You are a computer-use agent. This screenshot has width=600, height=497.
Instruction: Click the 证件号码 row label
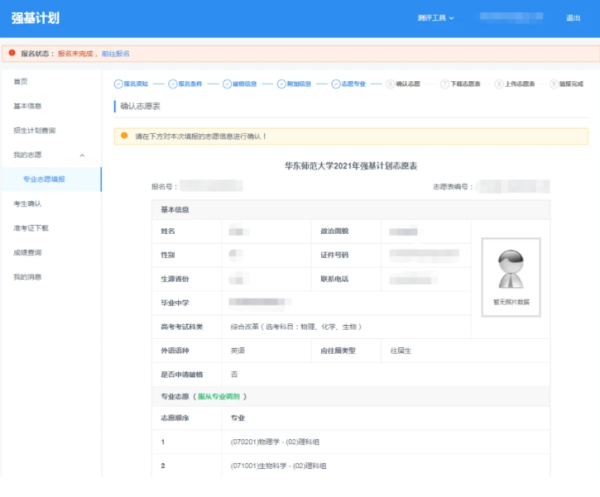334,255
